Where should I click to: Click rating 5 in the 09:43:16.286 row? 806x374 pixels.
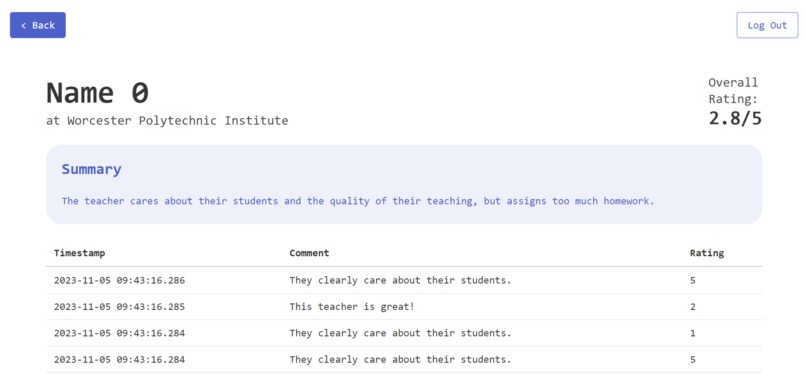pyautogui.click(x=693, y=280)
